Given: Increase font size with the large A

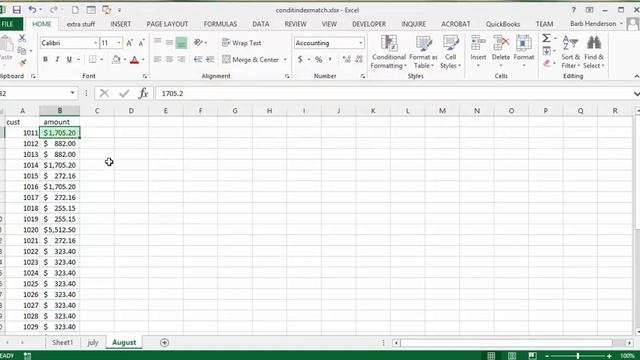Looking at the screenshot, I should 129,43.
